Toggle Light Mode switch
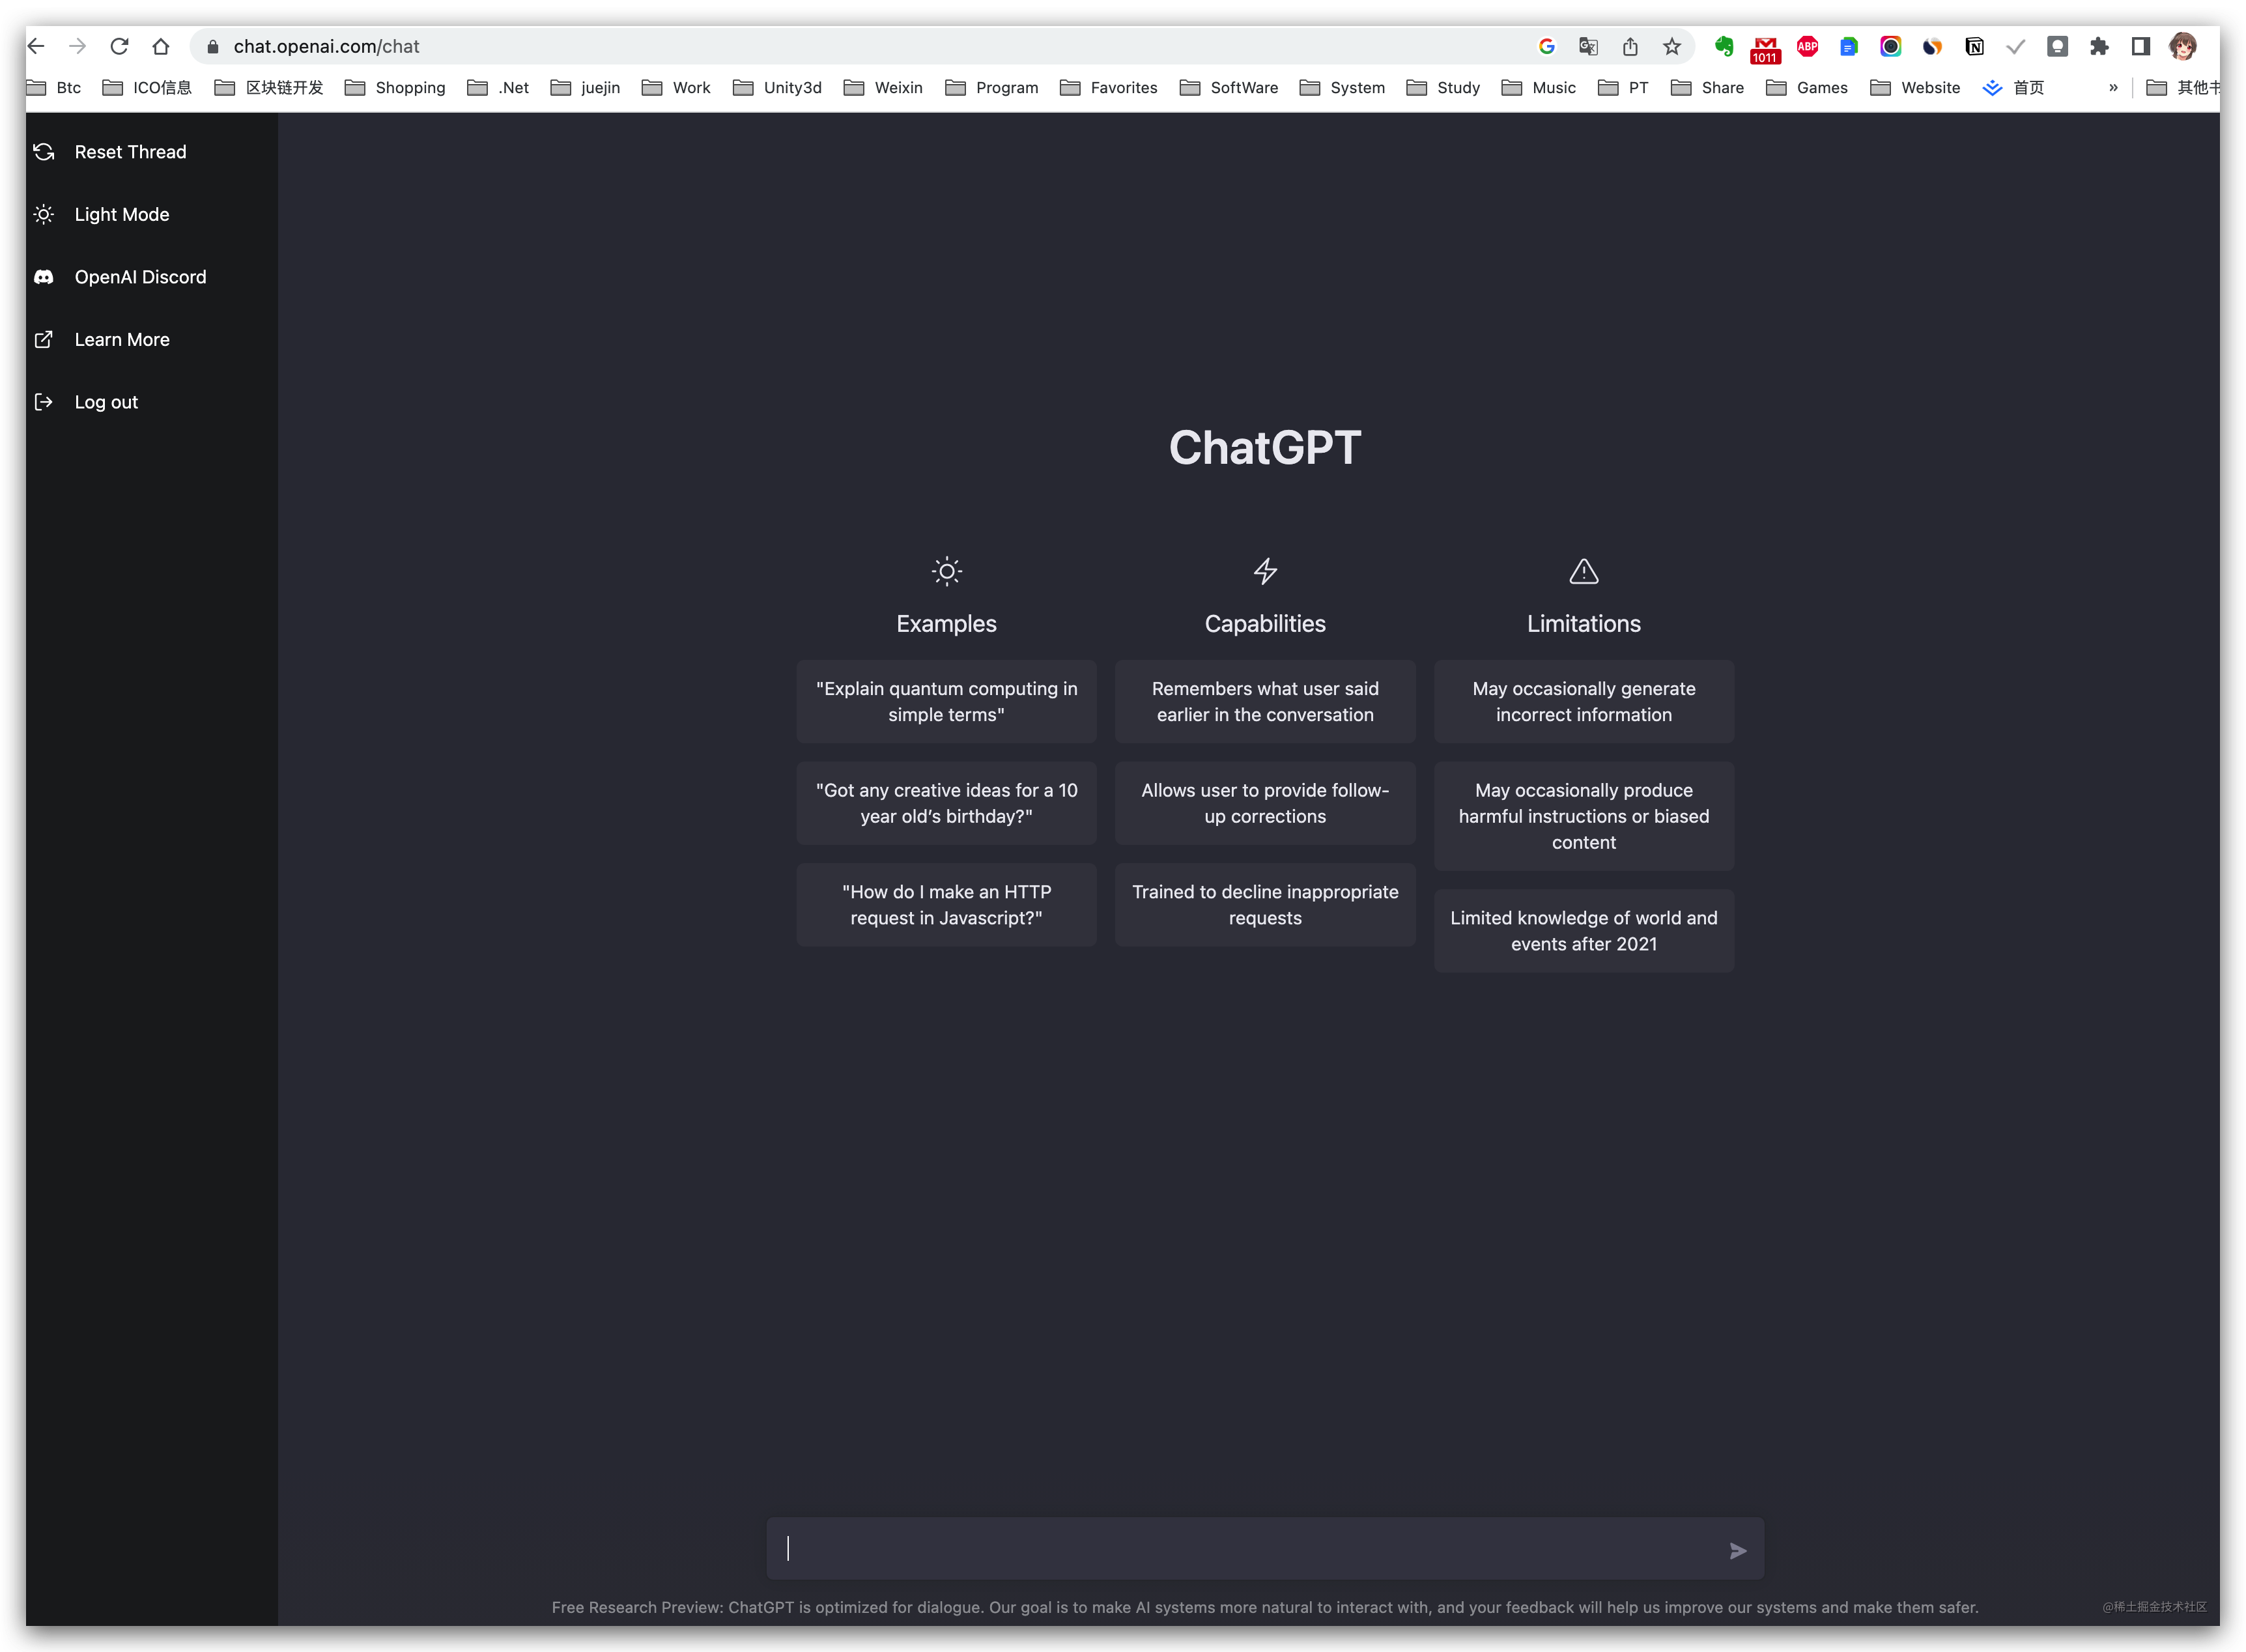This screenshot has width=2246, height=1652. pyautogui.click(x=121, y=213)
